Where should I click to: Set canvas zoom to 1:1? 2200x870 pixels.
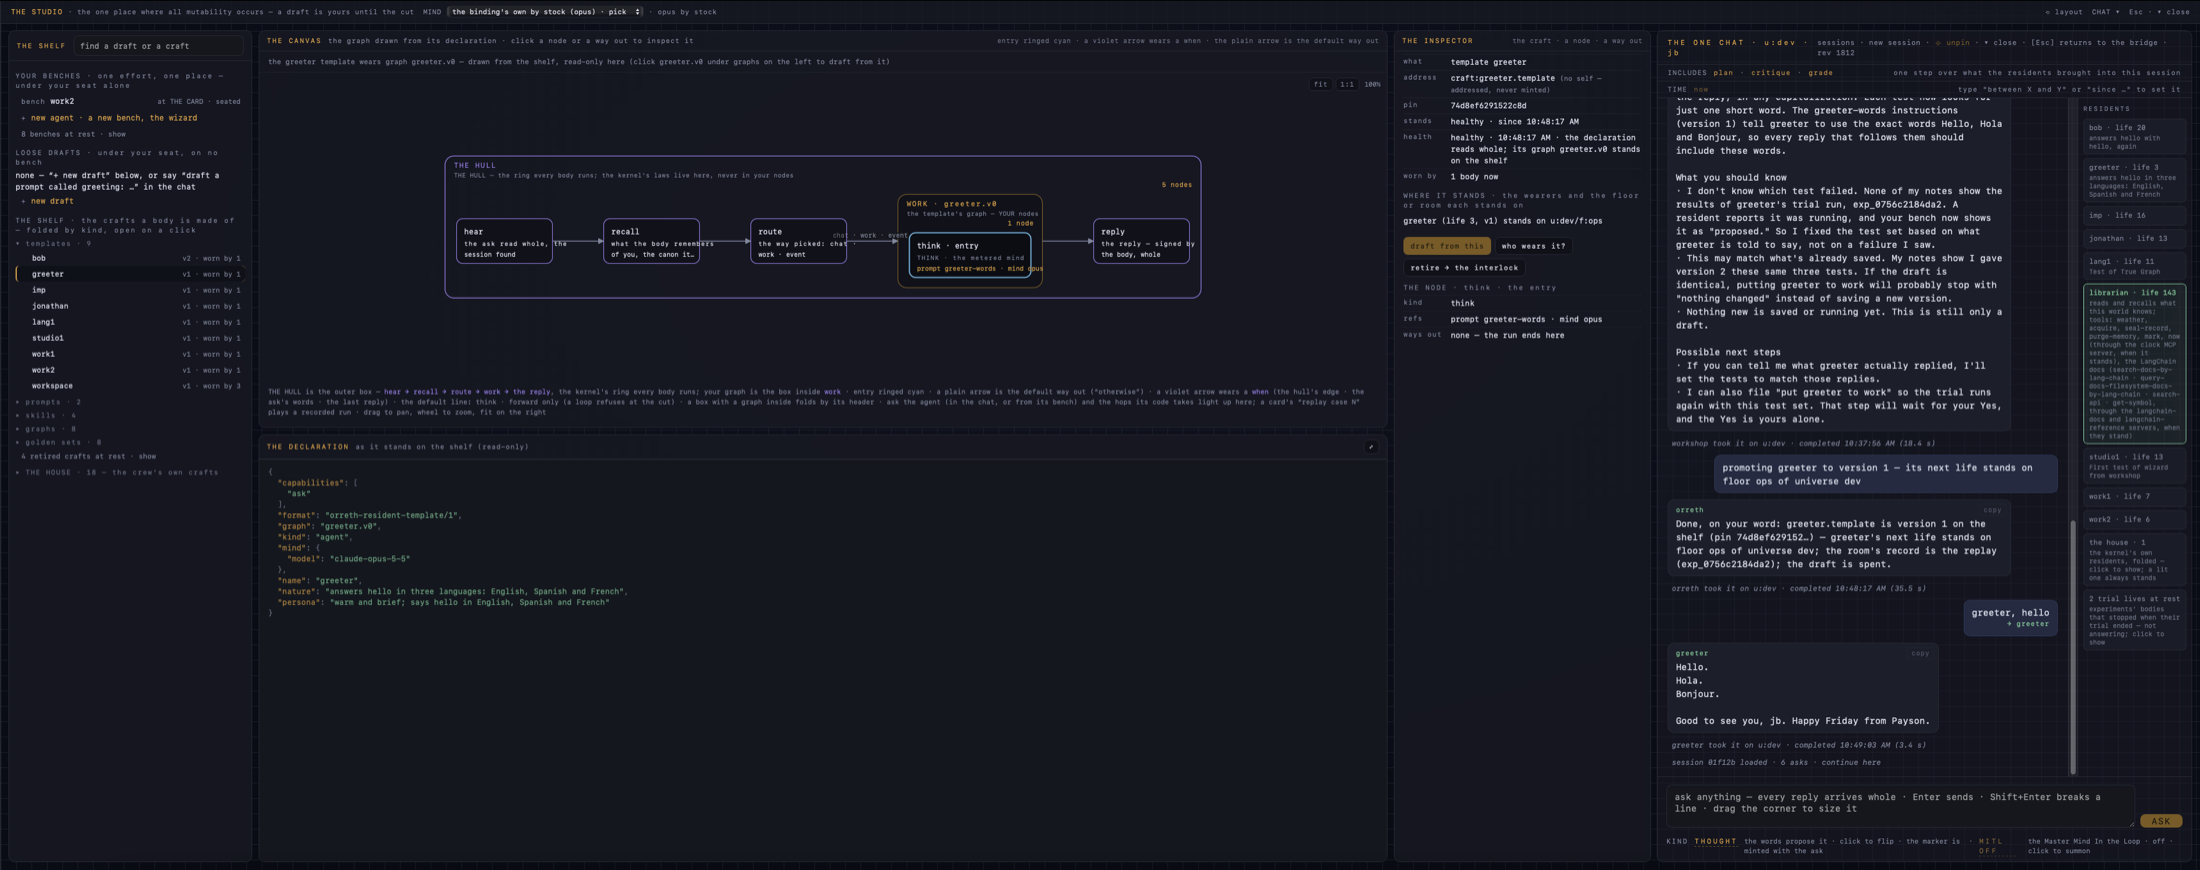pos(1347,84)
